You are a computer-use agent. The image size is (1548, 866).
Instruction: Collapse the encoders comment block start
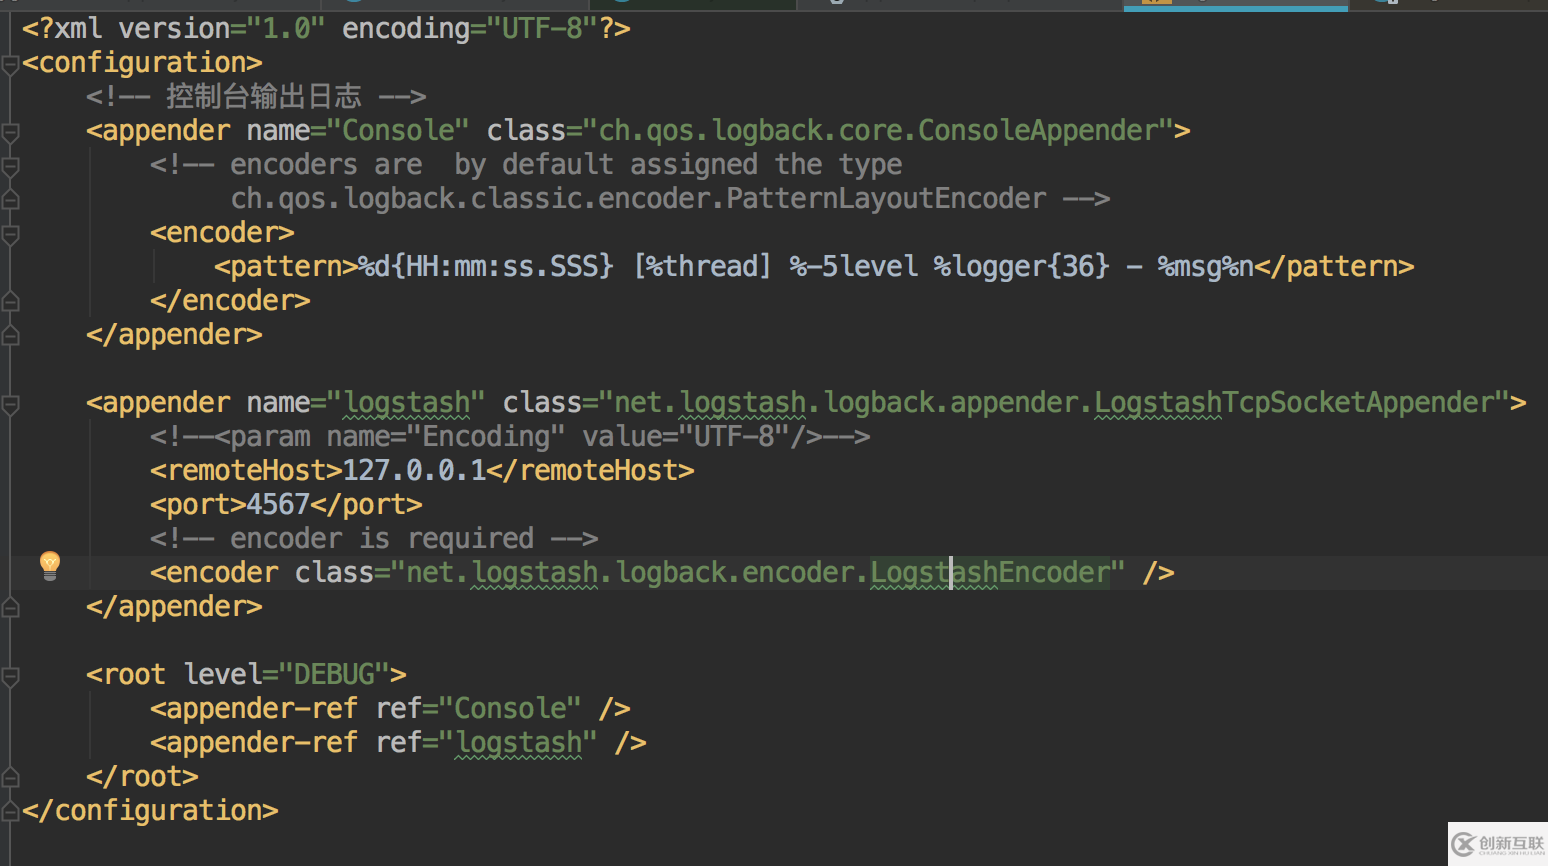(11, 165)
